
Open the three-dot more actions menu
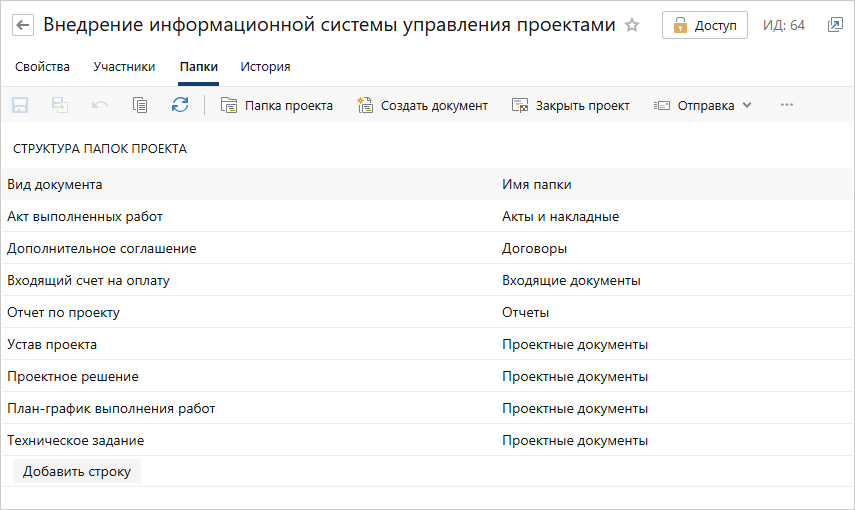point(786,105)
